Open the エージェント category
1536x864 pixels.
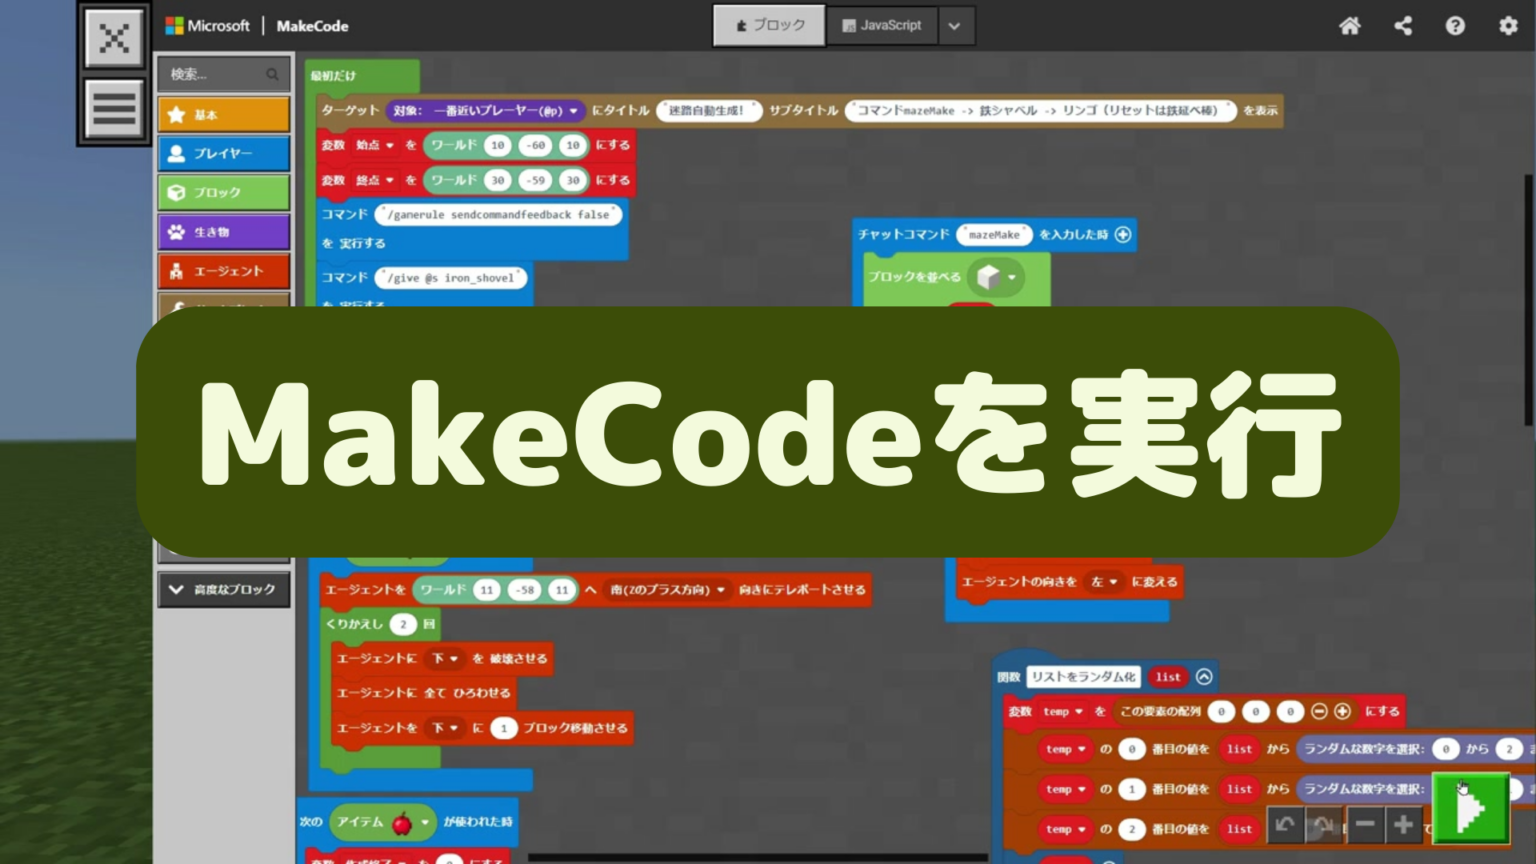click(x=223, y=270)
